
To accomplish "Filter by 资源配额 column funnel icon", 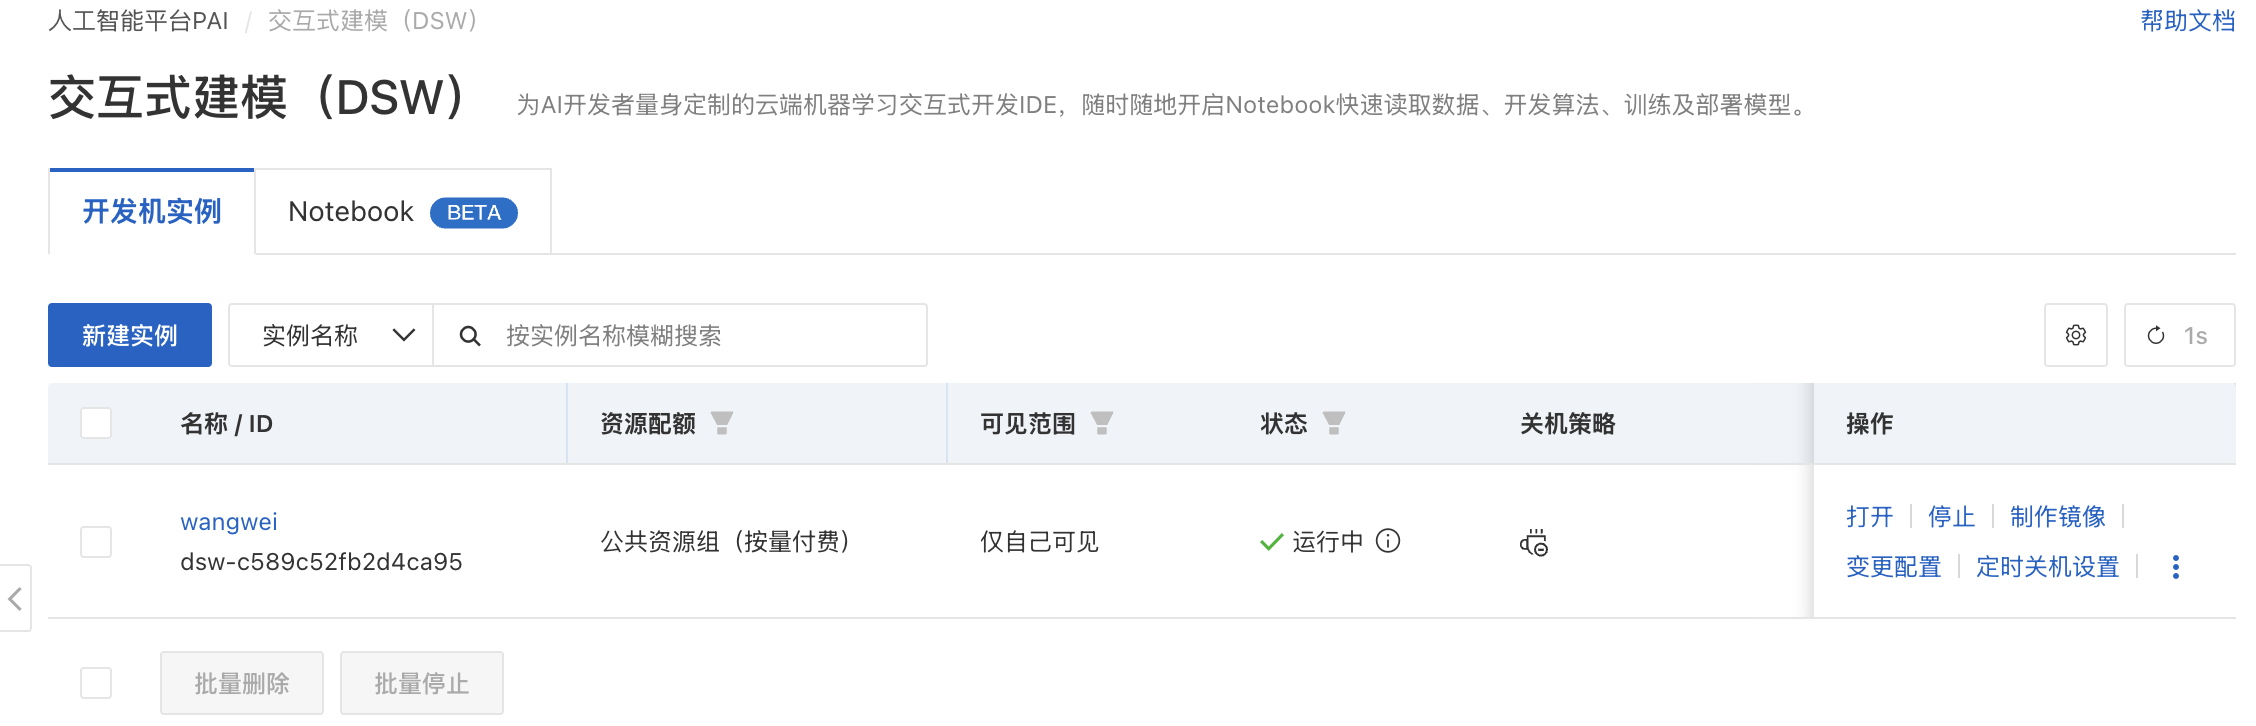I will coord(722,423).
